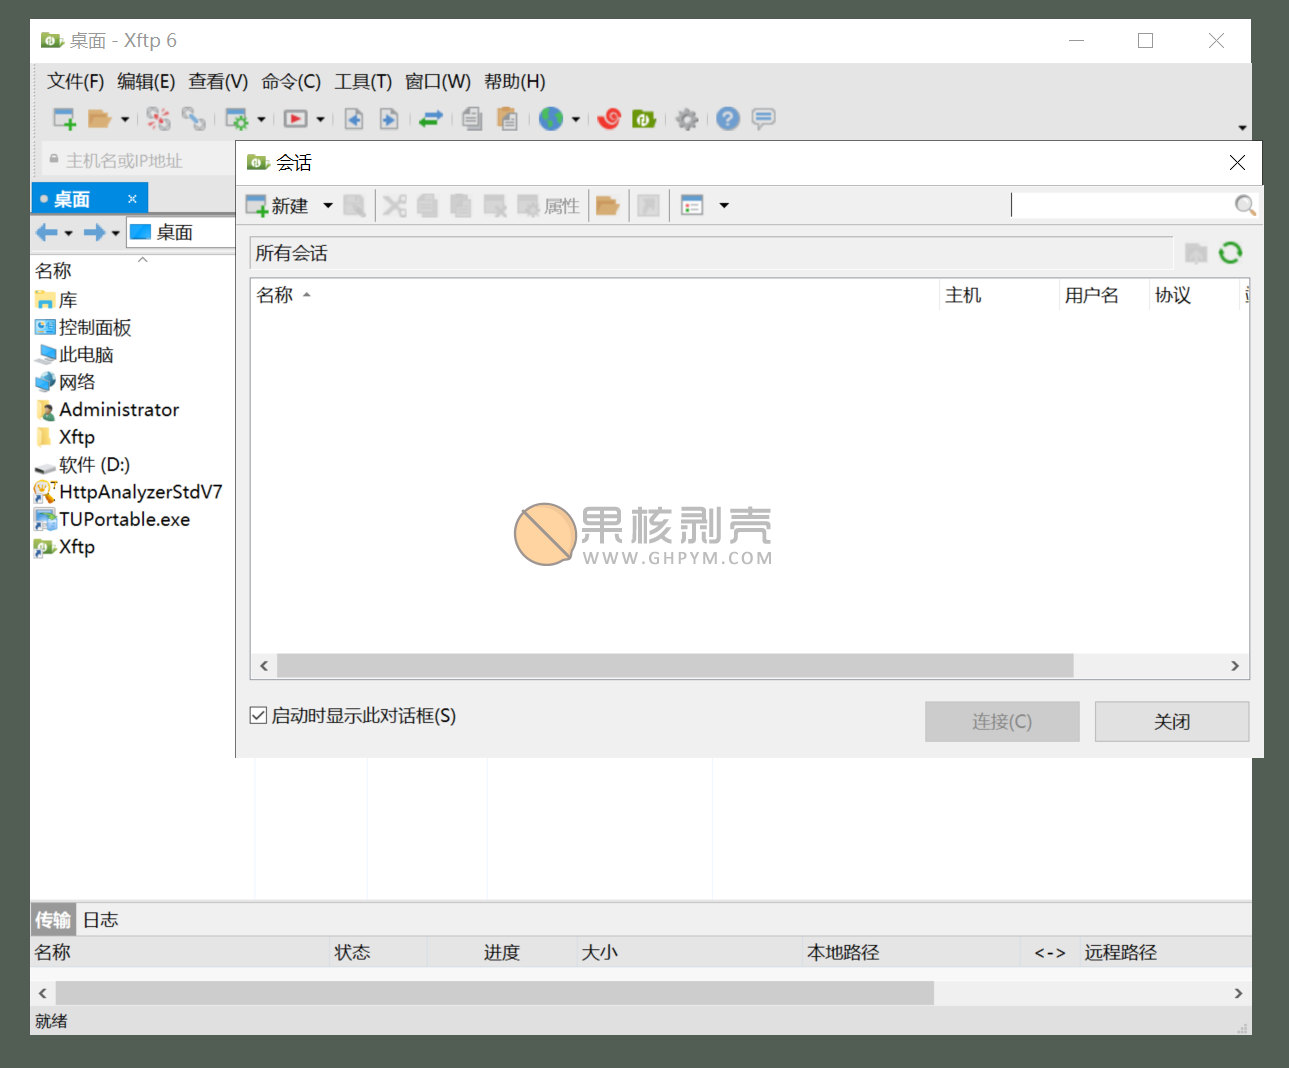The image size is (1289, 1068).
Task: Click the new session icon in main toolbar
Action: pos(64,119)
